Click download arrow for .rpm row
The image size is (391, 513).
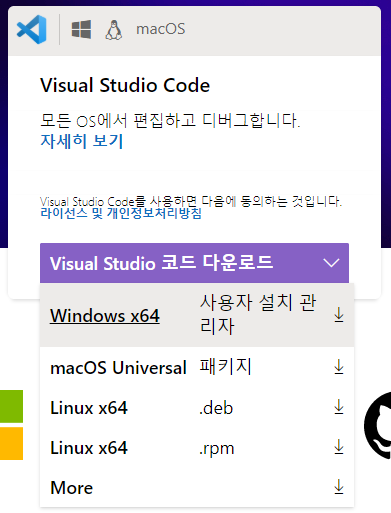[x=339, y=447]
